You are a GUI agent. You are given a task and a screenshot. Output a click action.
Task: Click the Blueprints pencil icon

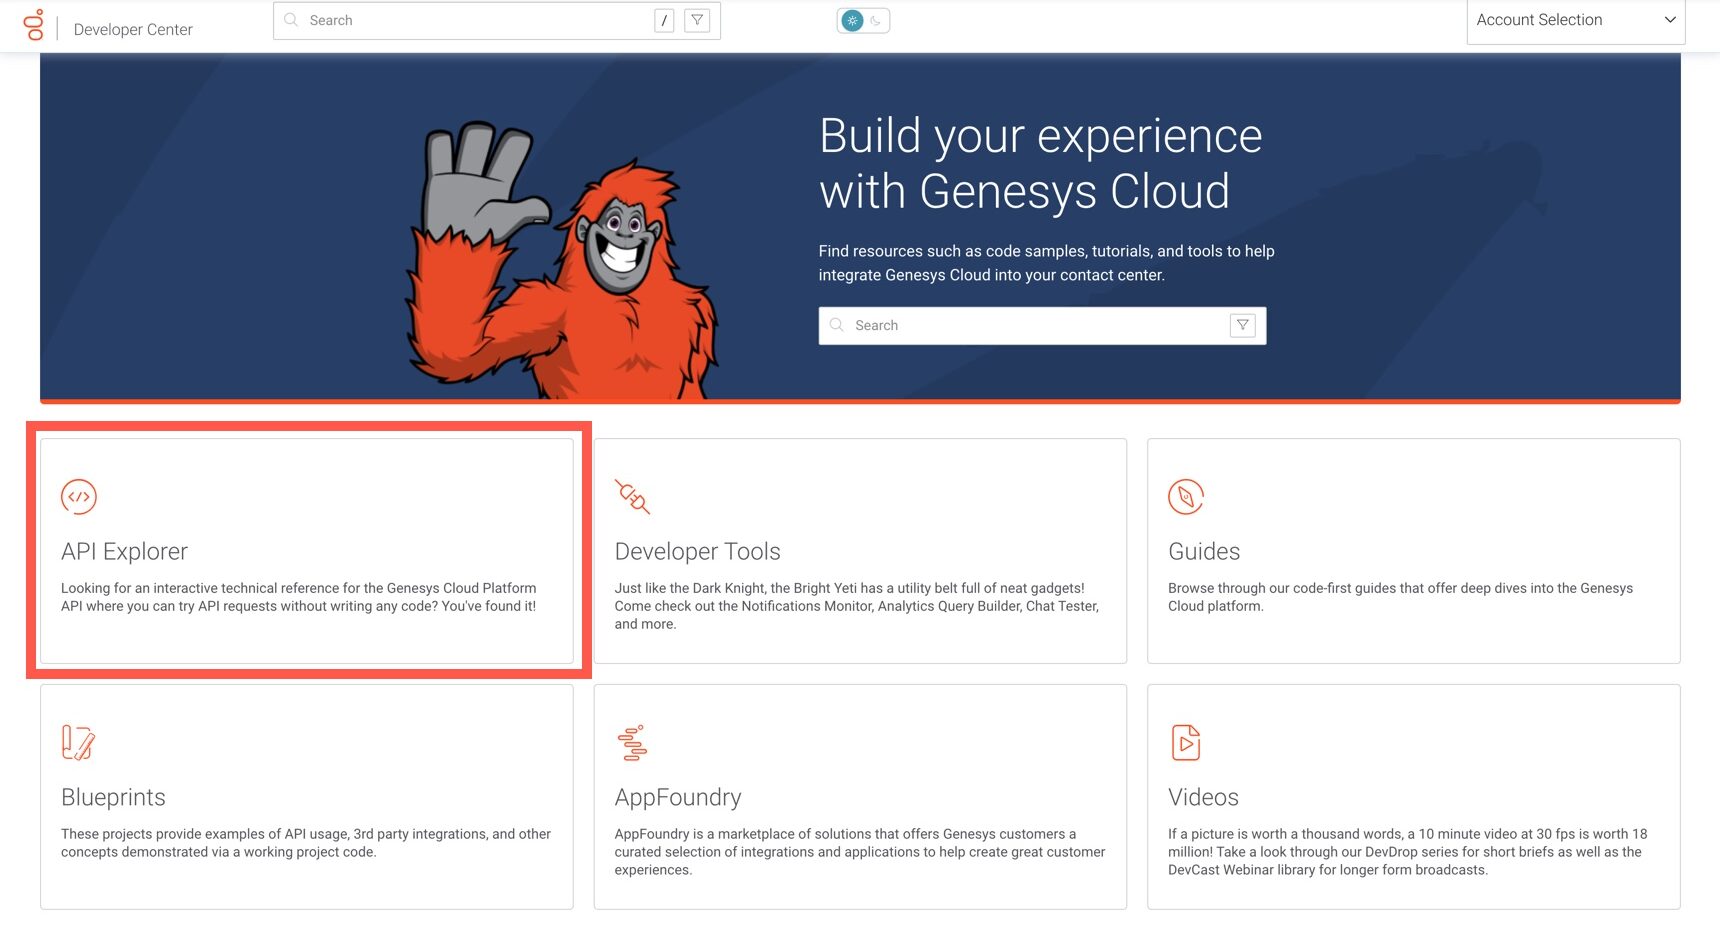pos(78,743)
